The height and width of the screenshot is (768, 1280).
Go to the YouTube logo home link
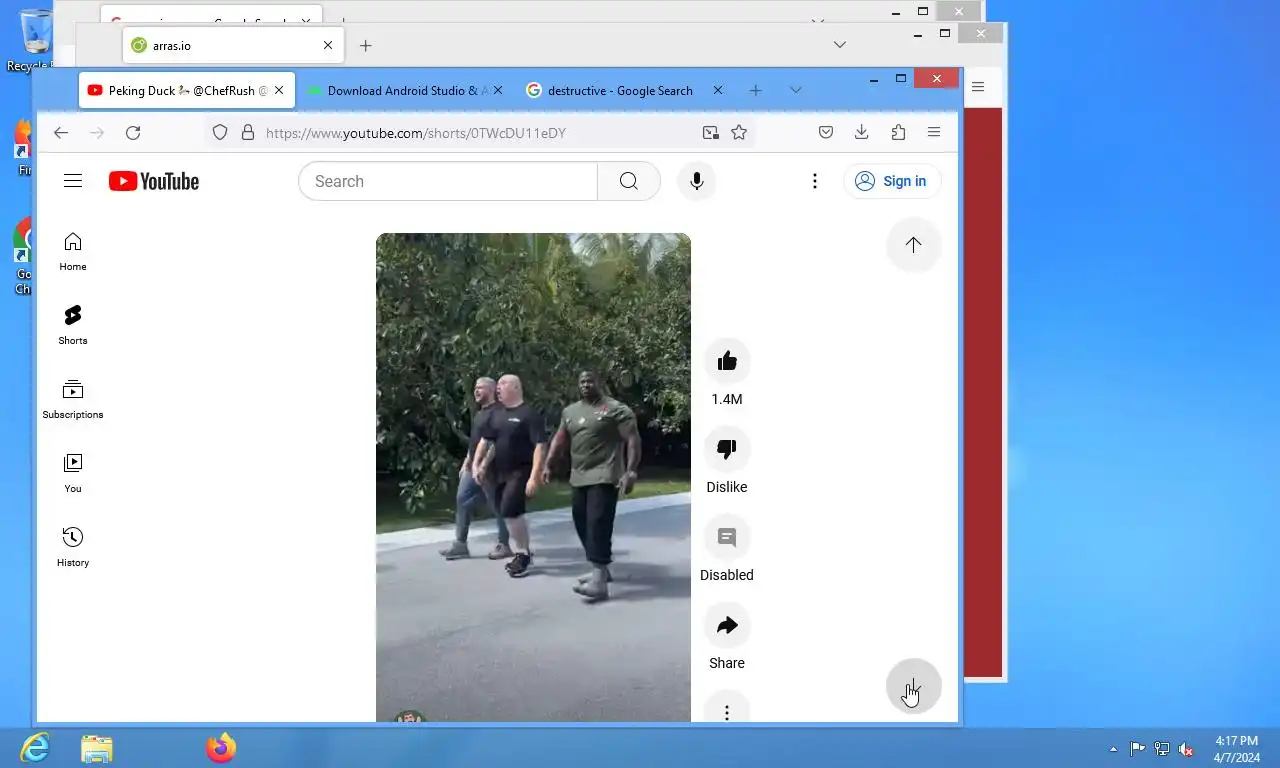pos(154,181)
